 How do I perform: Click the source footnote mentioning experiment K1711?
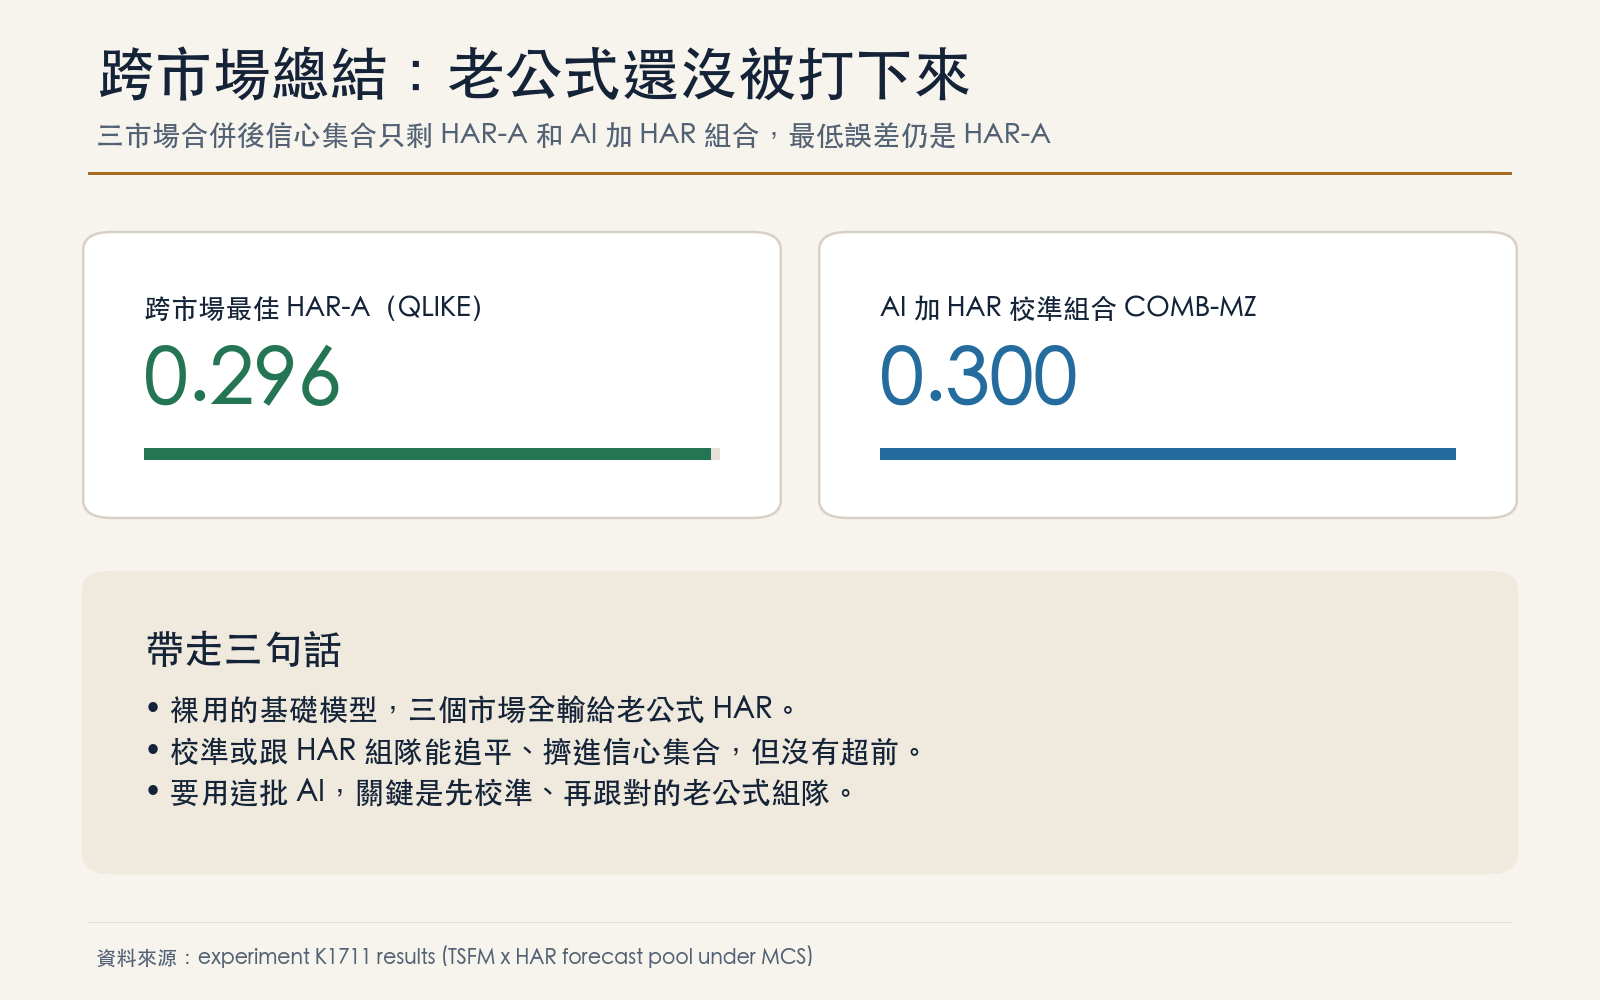[455, 957]
